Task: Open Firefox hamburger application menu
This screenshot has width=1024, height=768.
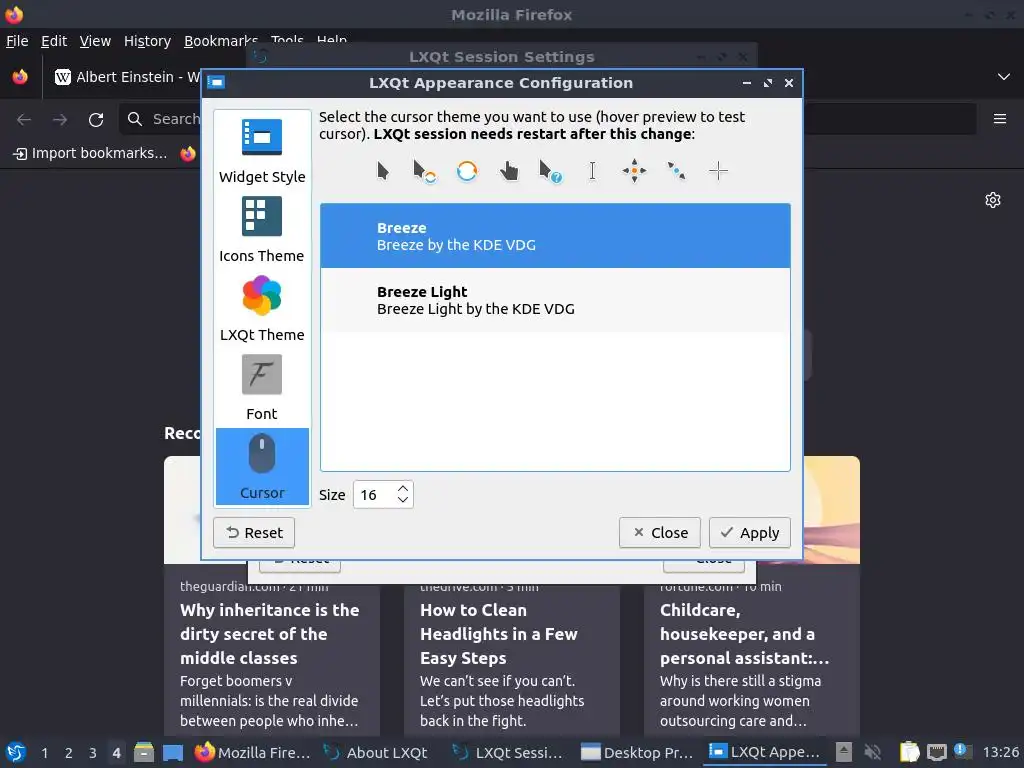Action: 1000,119
